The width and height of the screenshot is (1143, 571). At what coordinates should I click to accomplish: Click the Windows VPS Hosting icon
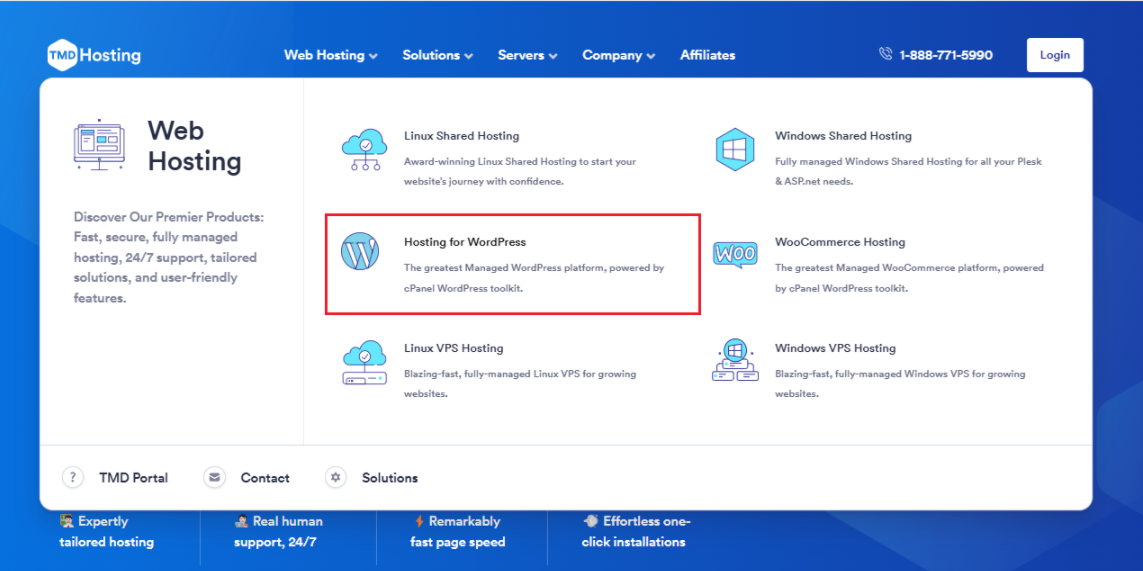(x=735, y=360)
